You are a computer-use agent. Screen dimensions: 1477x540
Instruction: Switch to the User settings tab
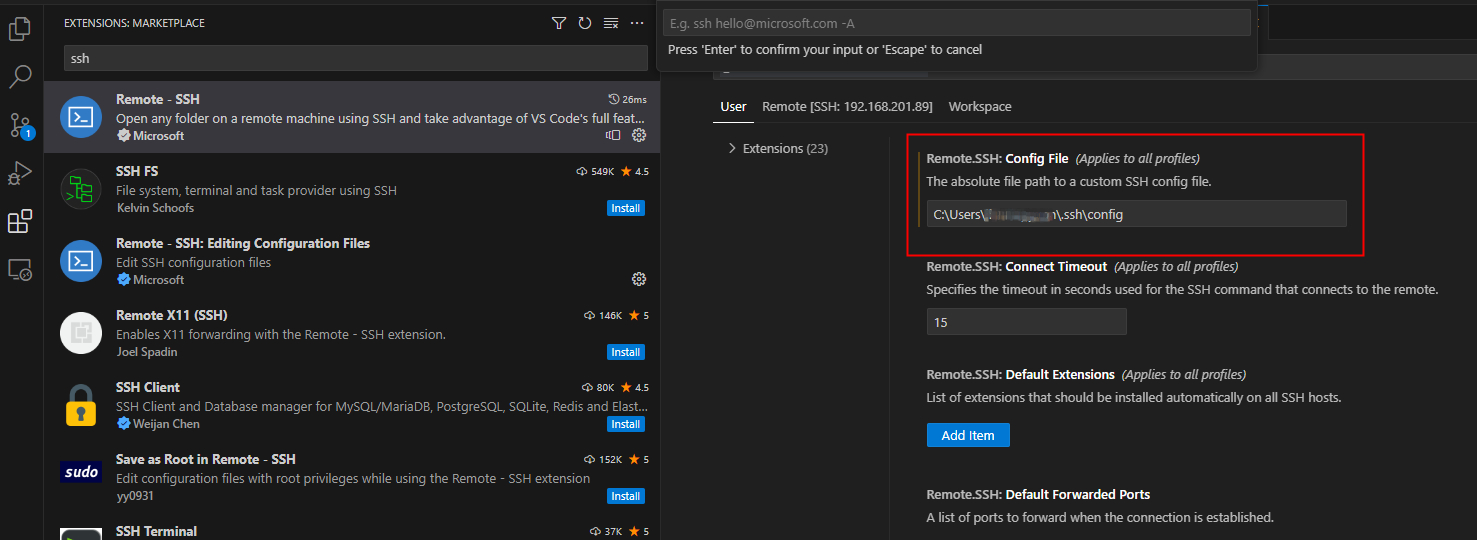coord(734,106)
